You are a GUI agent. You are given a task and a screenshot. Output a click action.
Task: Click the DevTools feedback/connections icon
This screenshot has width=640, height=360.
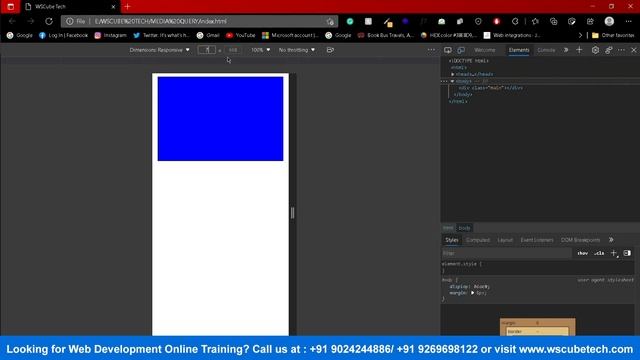(609, 50)
